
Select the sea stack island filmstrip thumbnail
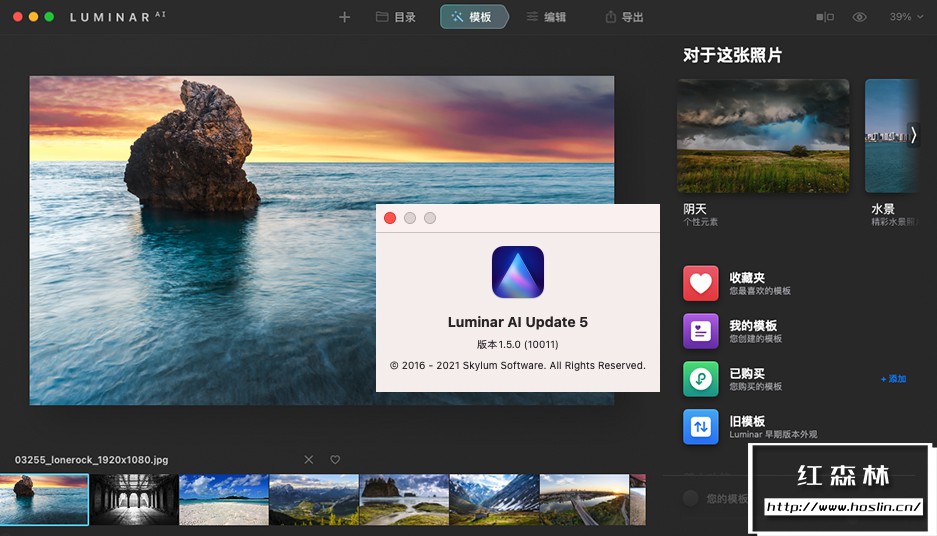tap(405, 500)
